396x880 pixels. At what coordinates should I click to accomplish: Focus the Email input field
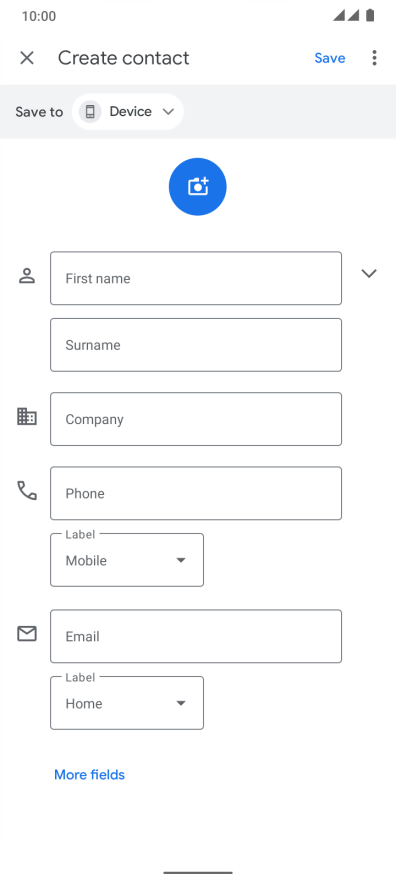(196, 636)
